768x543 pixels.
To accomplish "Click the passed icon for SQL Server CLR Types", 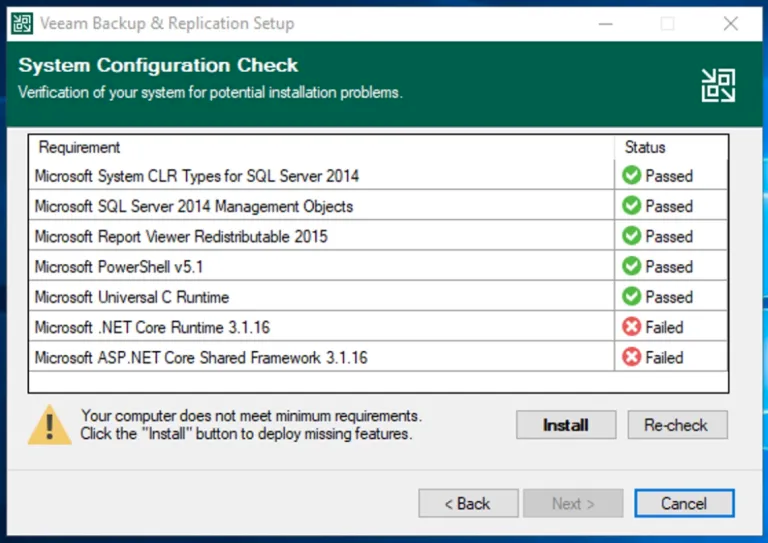I will coord(631,175).
